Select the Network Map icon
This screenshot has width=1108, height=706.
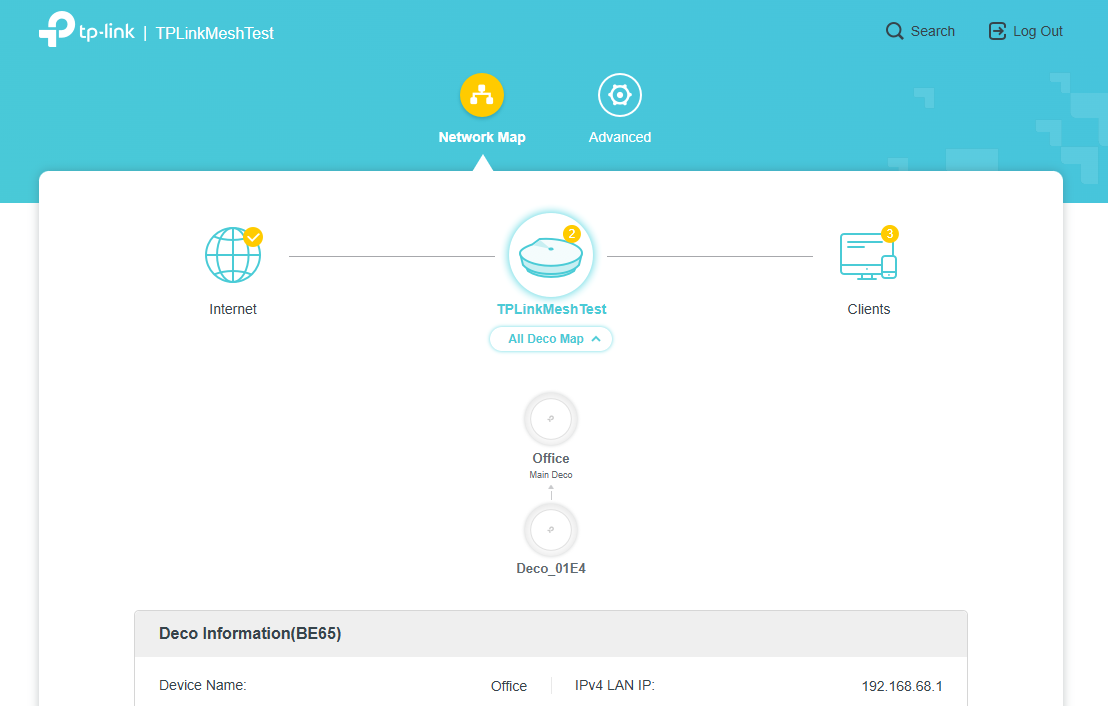[482, 95]
